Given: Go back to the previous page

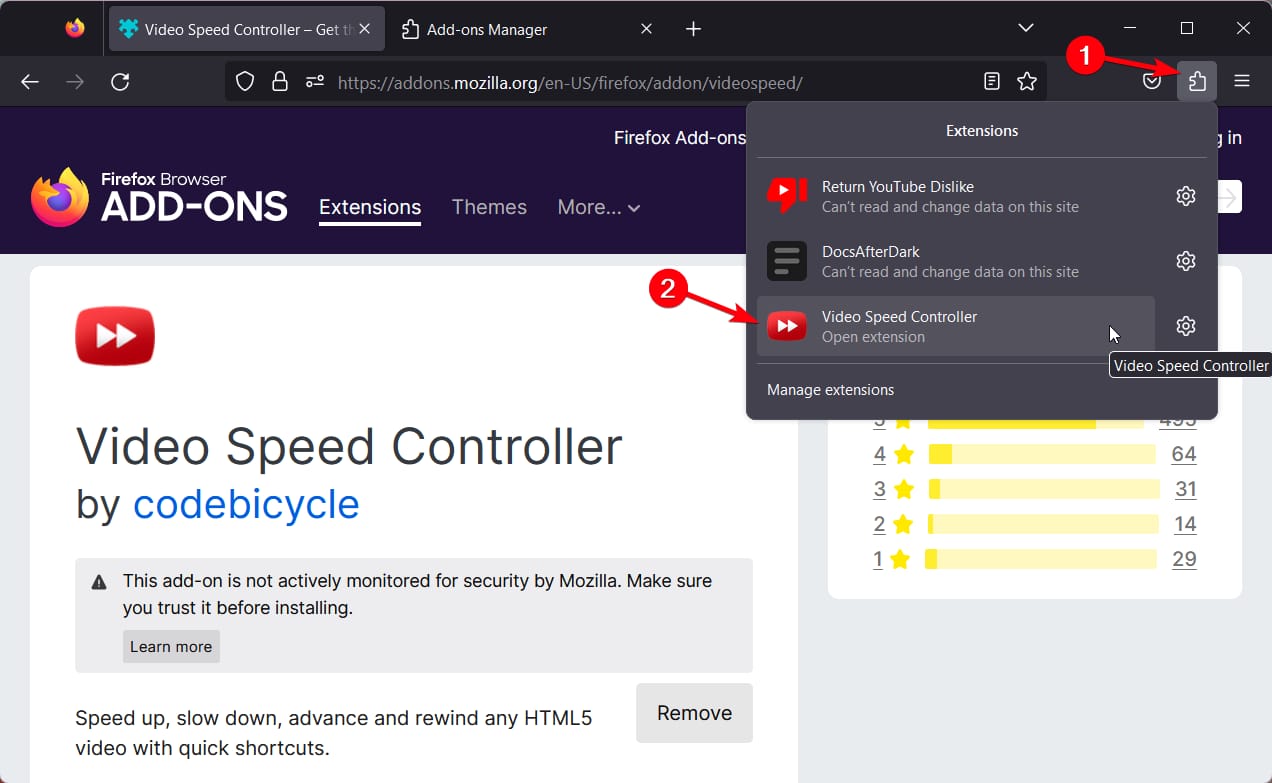Looking at the screenshot, I should pyautogui.click(x=30, y=82).
